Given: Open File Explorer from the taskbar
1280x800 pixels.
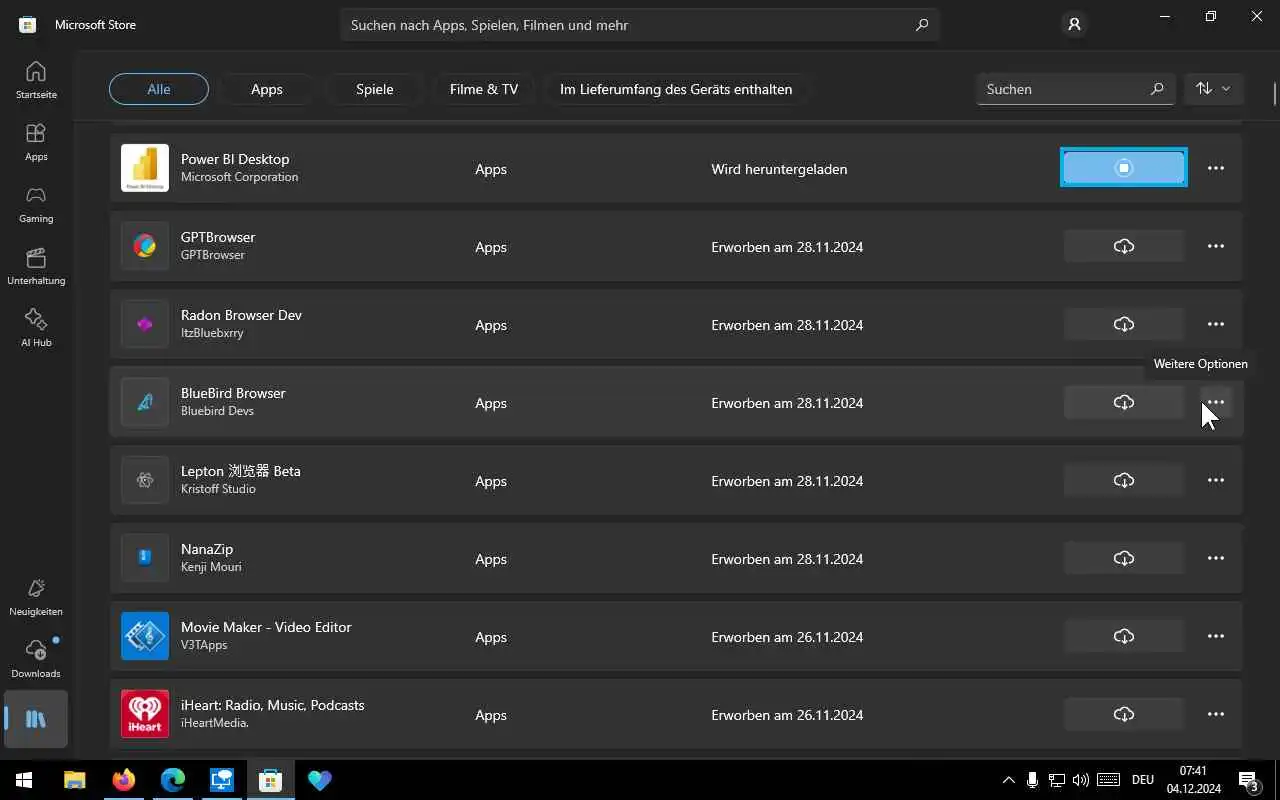Looking at the screenshot, I should pos(75,780).
